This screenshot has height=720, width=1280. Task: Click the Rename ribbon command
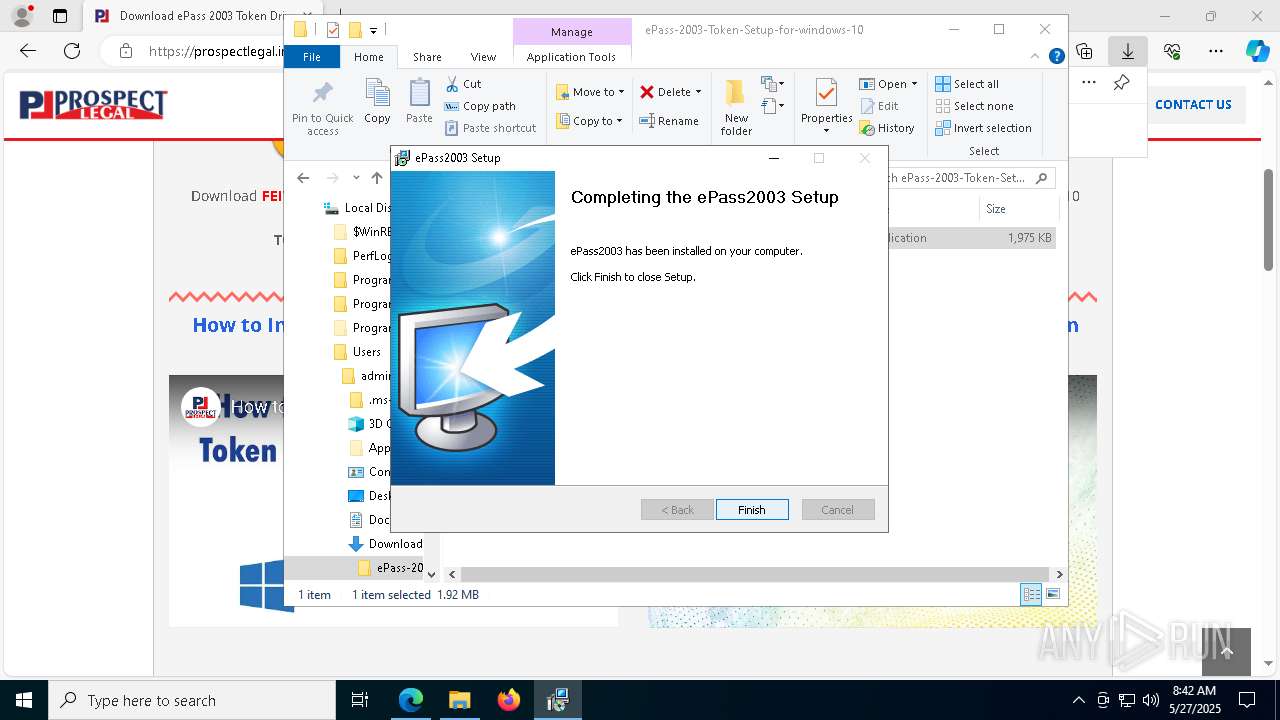coord(669,121)
